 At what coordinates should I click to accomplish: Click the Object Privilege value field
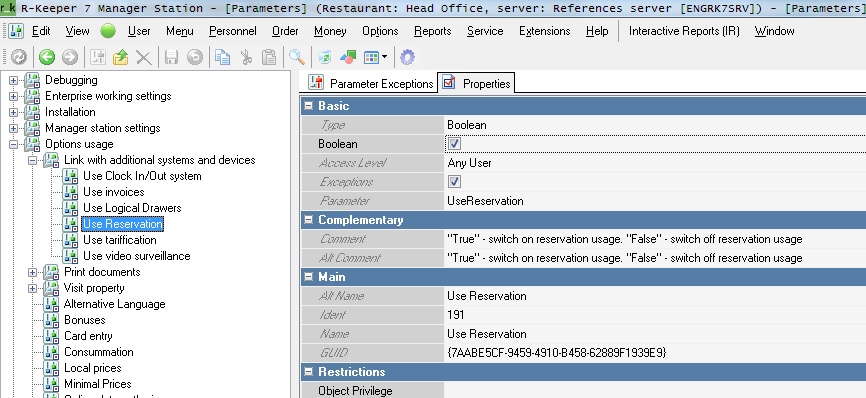655,391
